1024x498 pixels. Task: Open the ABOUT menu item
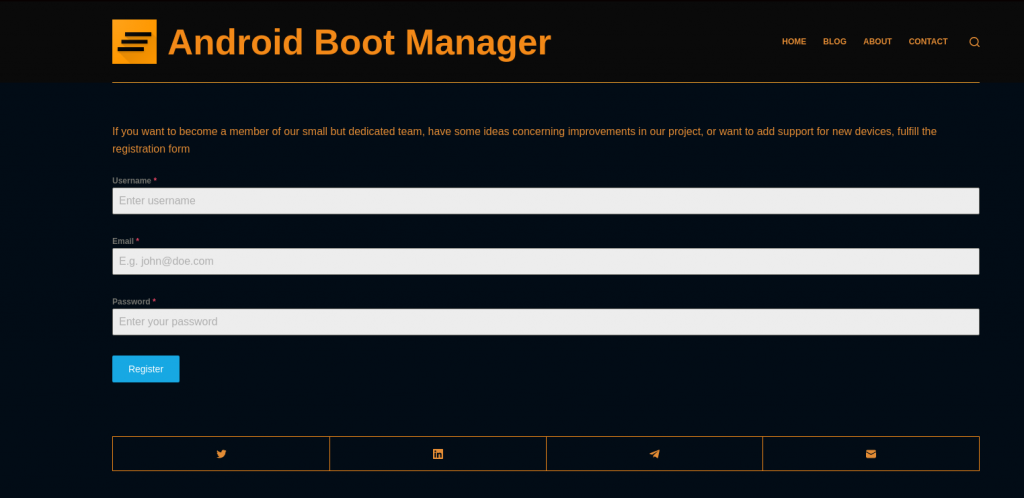(878, 42)
